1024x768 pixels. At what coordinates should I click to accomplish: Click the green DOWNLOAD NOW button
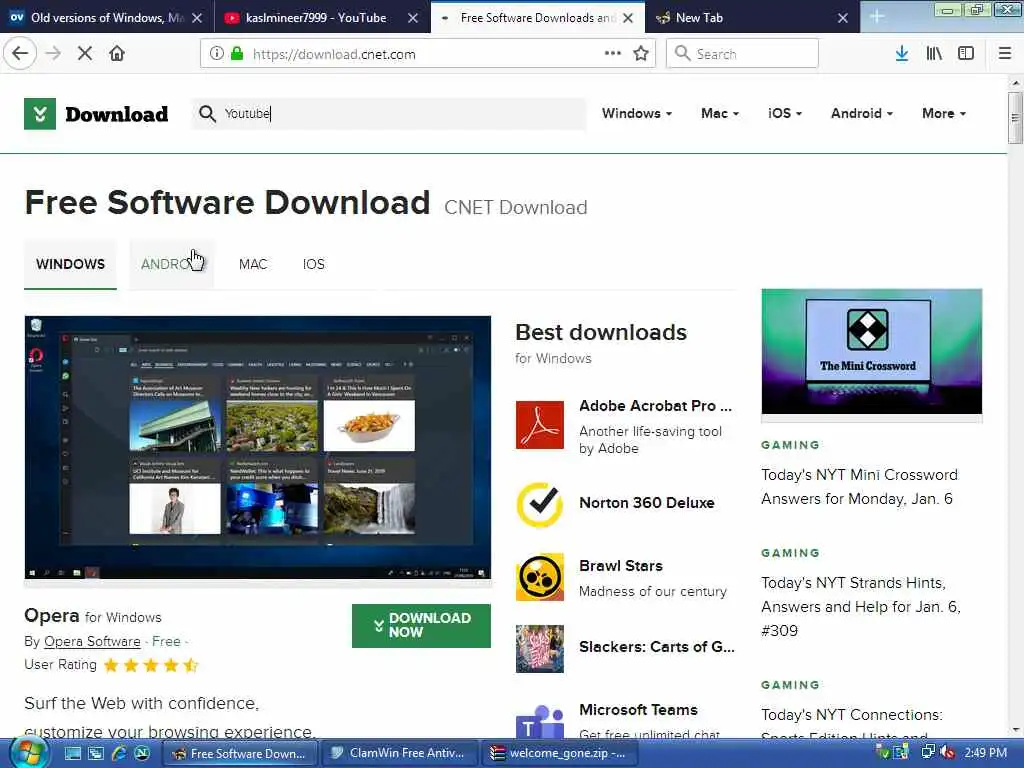(x=421, y=626)
